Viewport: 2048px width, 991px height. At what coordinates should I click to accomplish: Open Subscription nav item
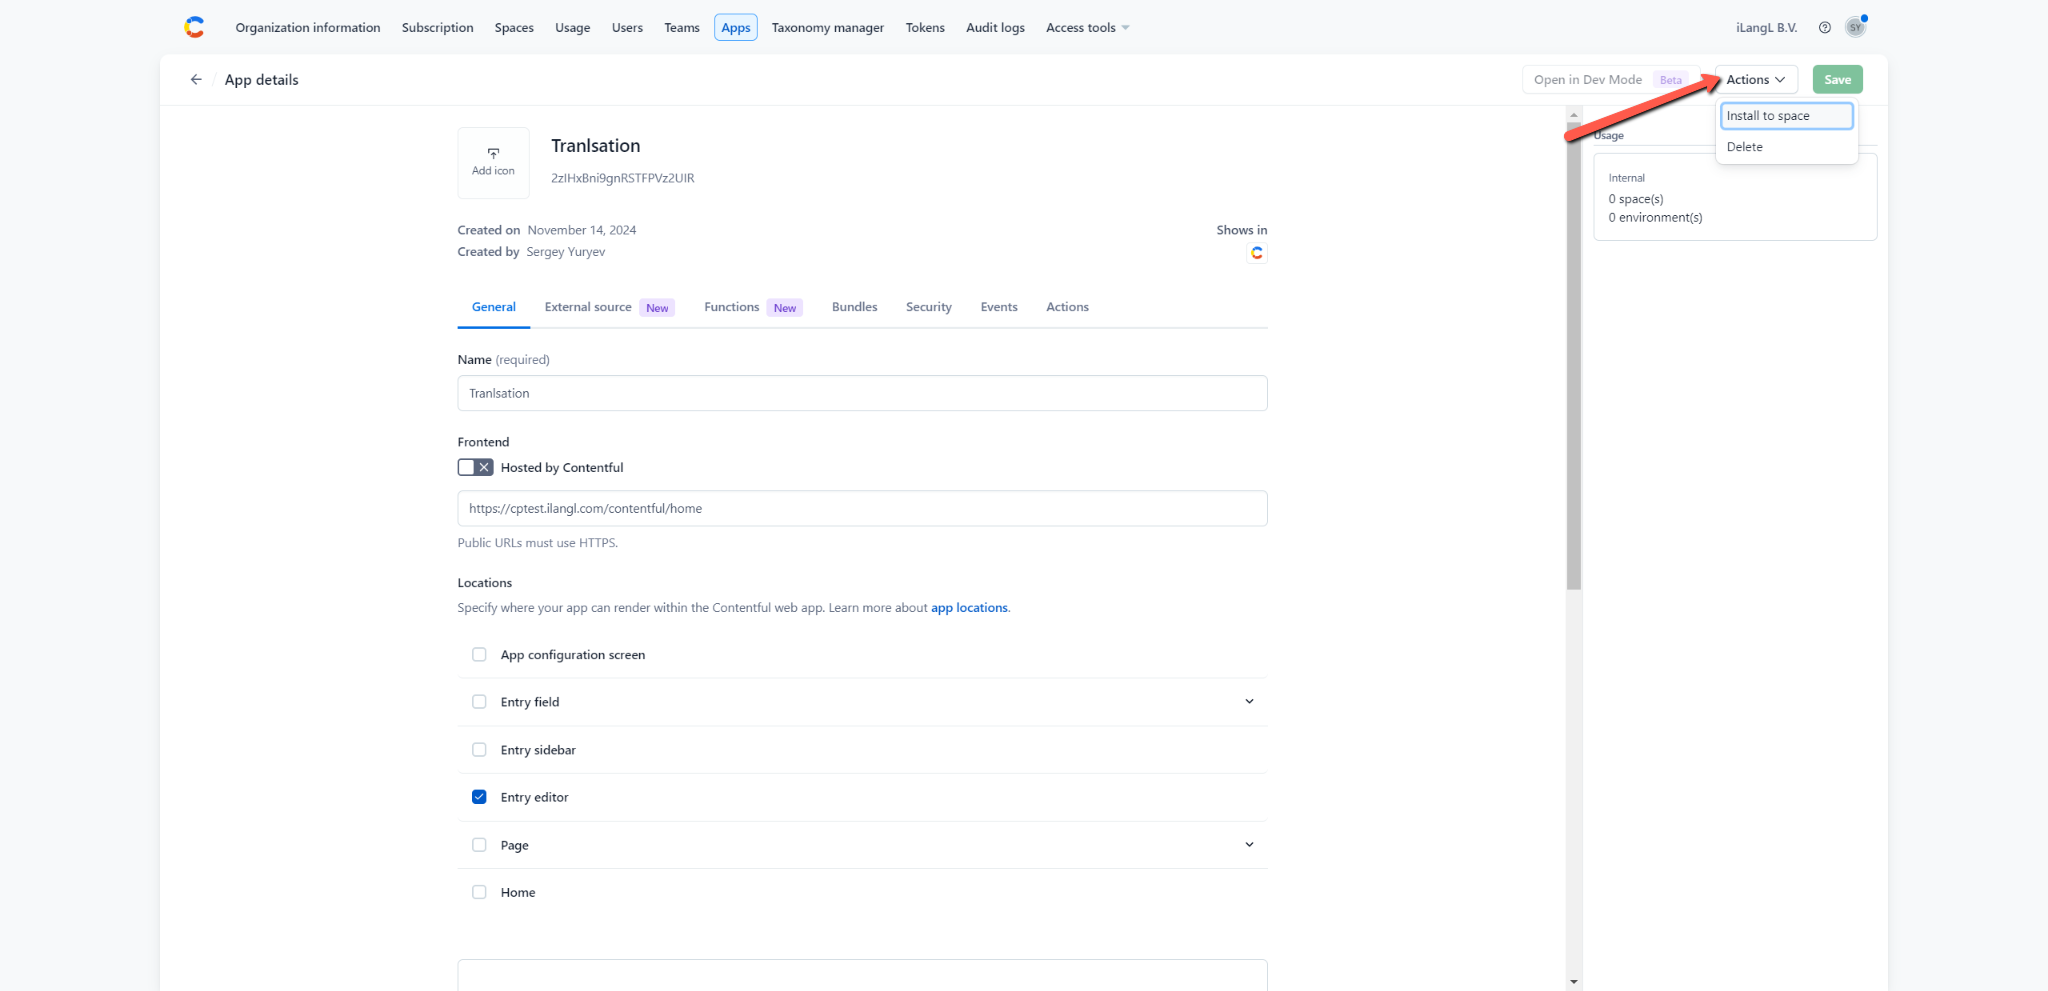pyautogui.click(x=438, y=28)
